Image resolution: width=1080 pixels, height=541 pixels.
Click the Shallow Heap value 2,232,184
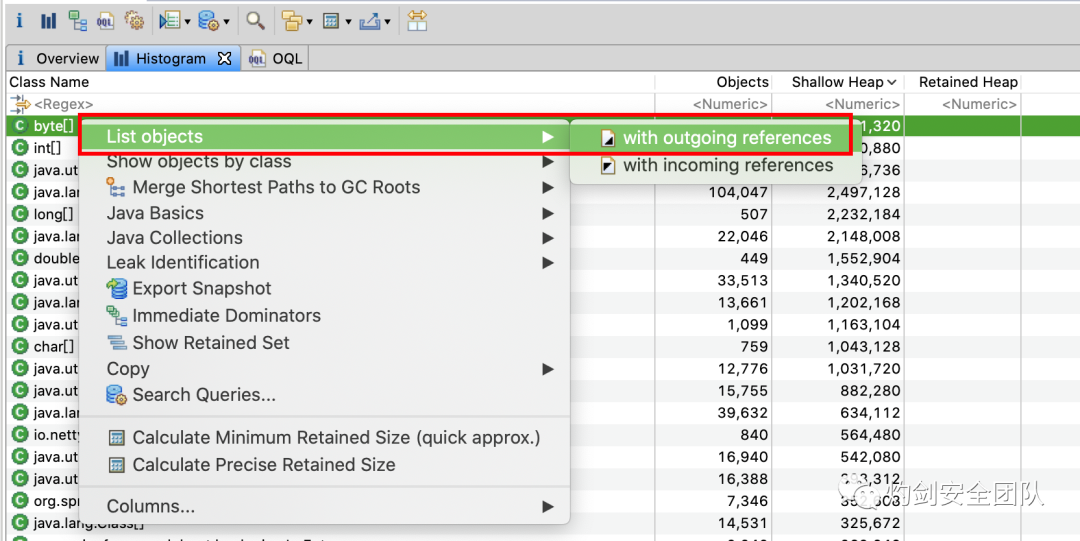click(x=864, y=214)
